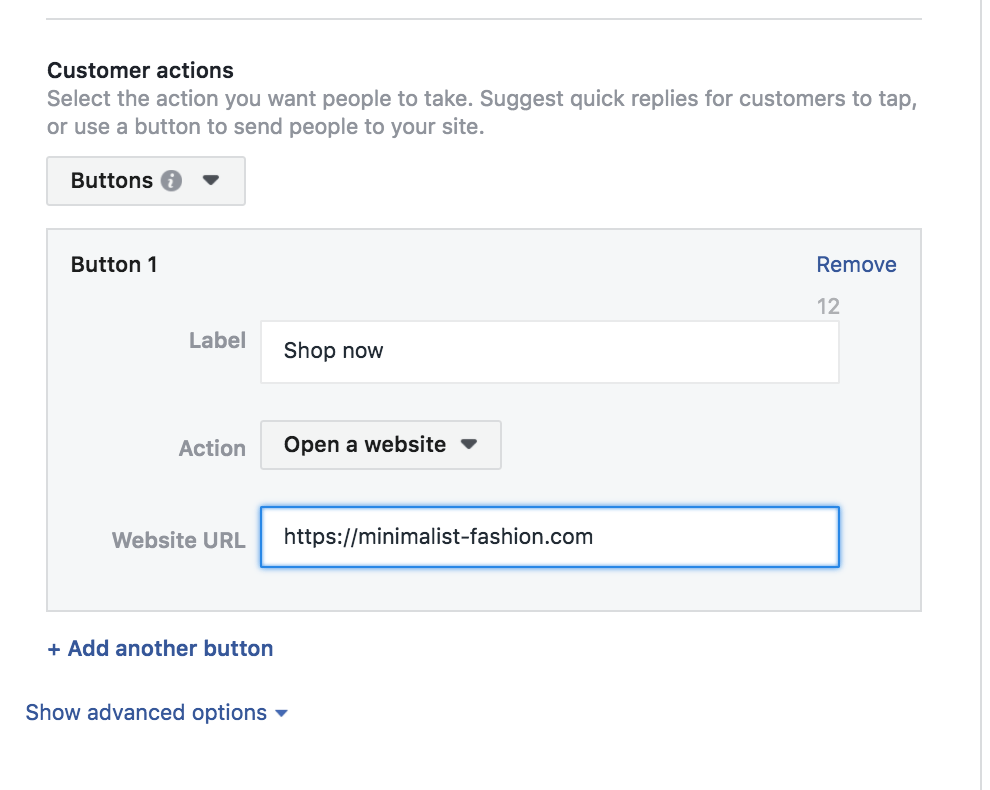Click the arrow beside Show advanced options

[x=281, y=713]
